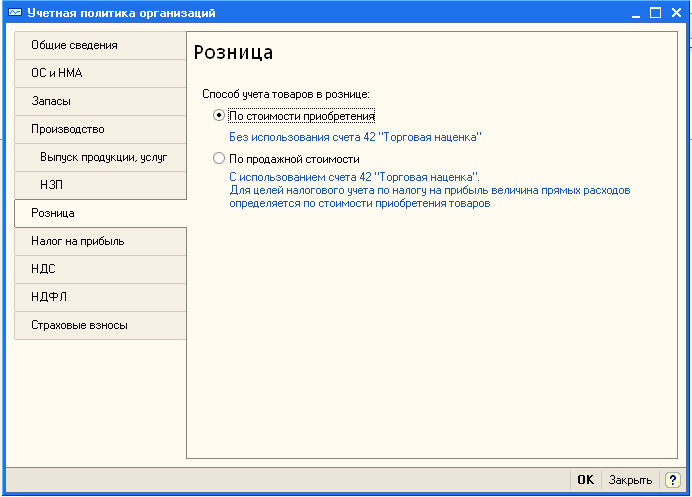Close the window with the X button
This screenshot has width=692, height=497.
pyautogui.click(x=675, y=13)
